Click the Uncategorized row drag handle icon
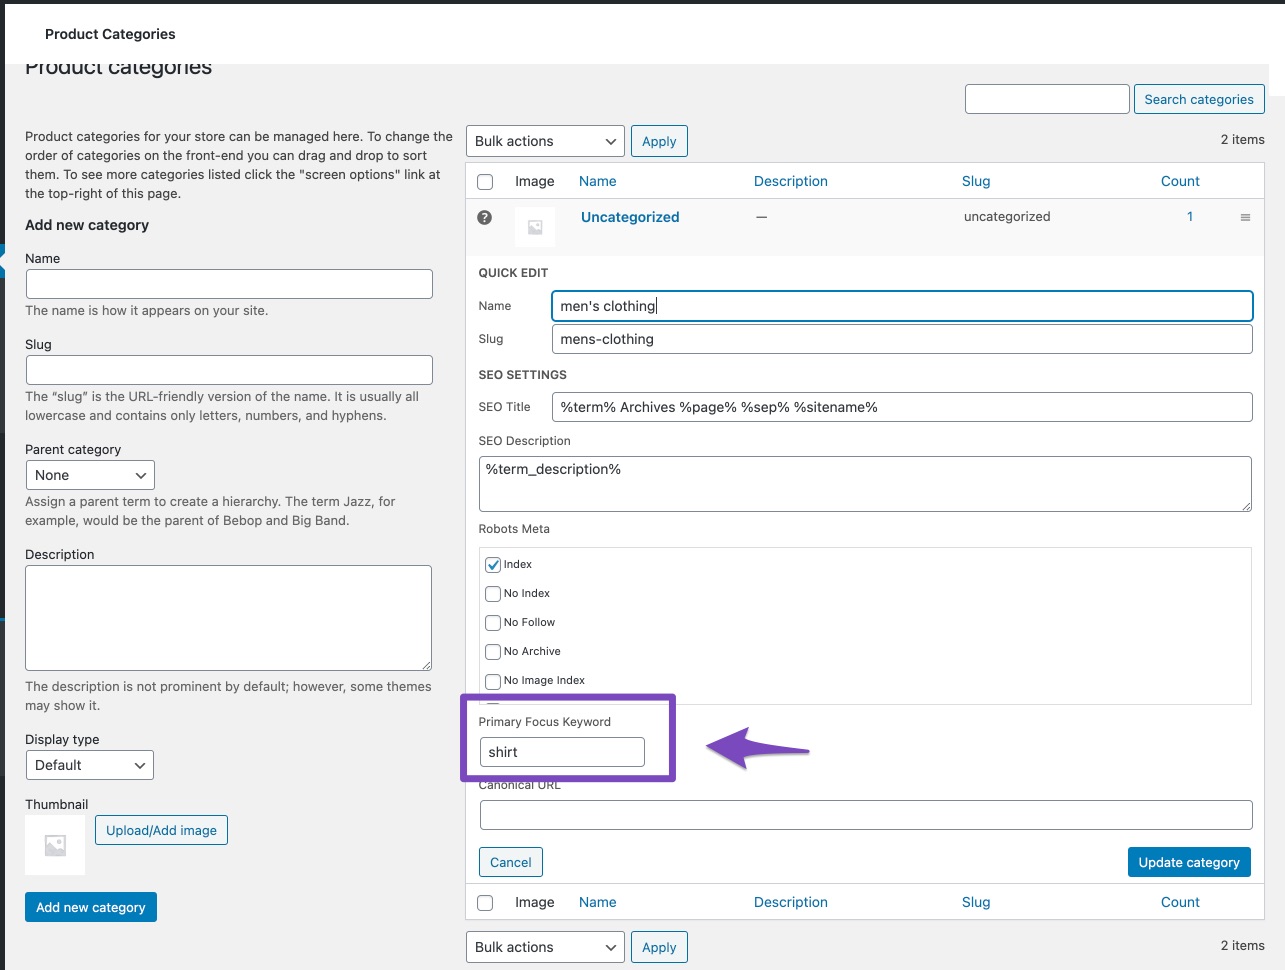This screenshot has height=970, width=1285. tap(1245, 217)
